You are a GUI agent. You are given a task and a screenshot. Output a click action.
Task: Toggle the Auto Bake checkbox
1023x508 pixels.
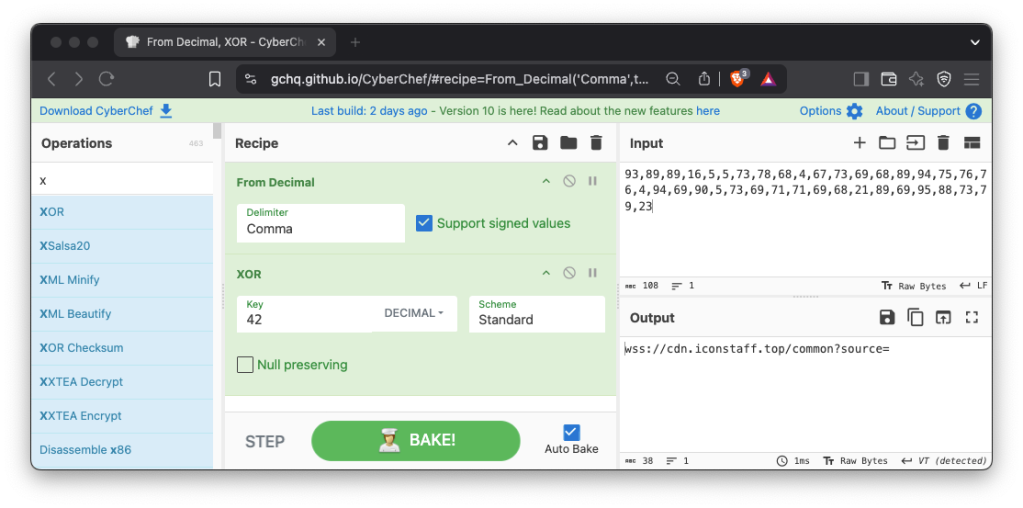(571, 432)
